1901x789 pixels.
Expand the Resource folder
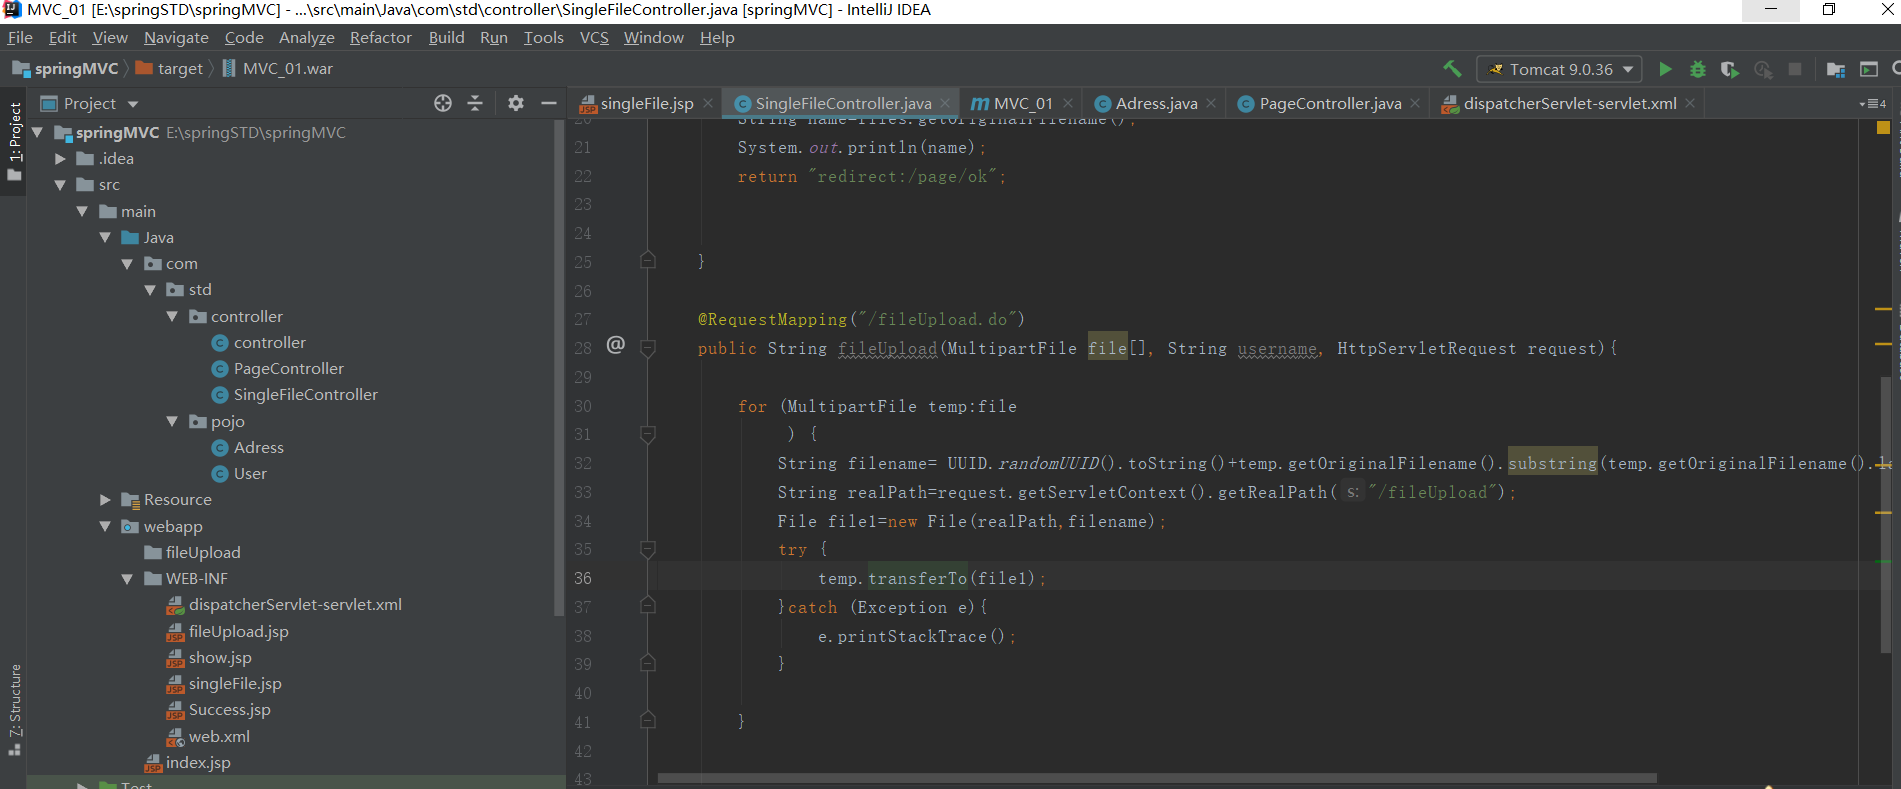pos(105,500)
